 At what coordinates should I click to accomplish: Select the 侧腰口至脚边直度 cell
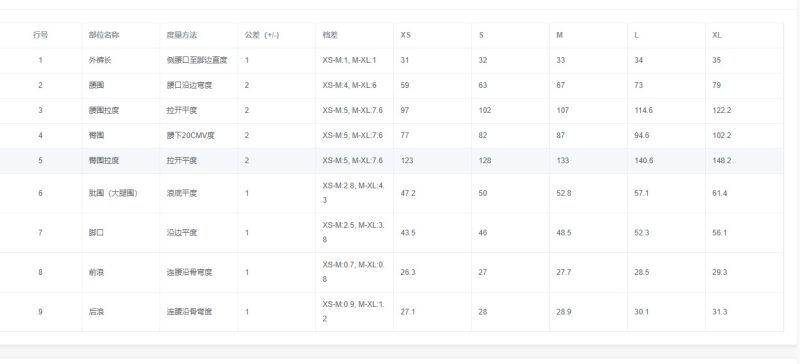[x=197, y=60]
